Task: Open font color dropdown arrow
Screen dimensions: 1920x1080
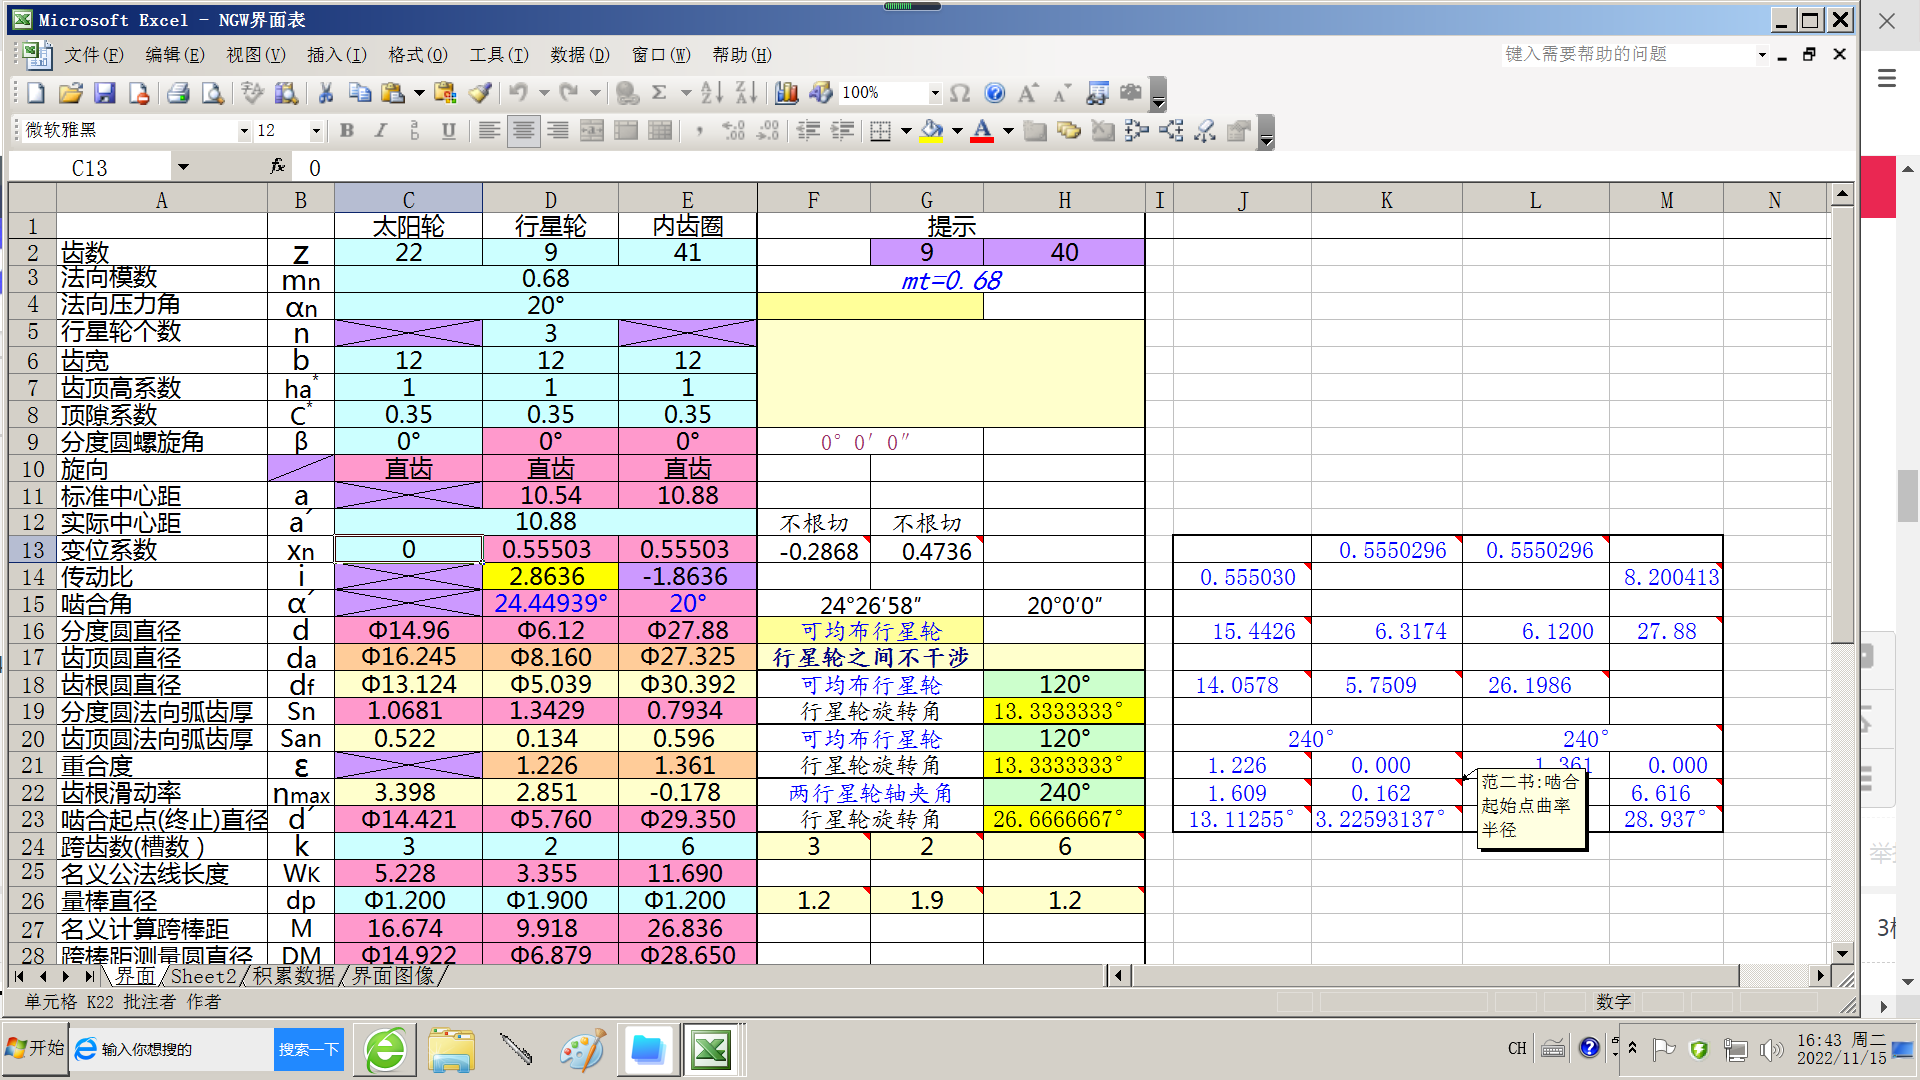Action: 1008,131
